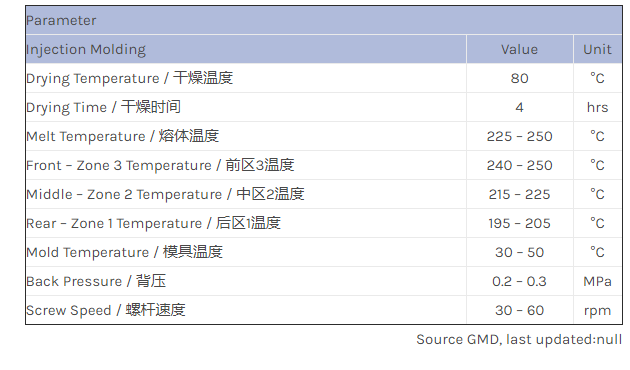Select the Drying Time row label

103,107
